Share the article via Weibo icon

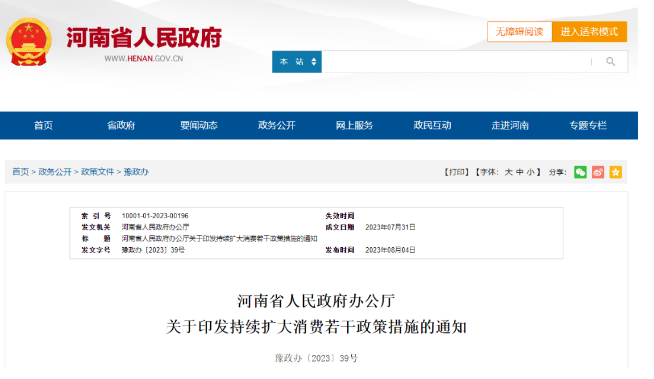coord(598,172)
